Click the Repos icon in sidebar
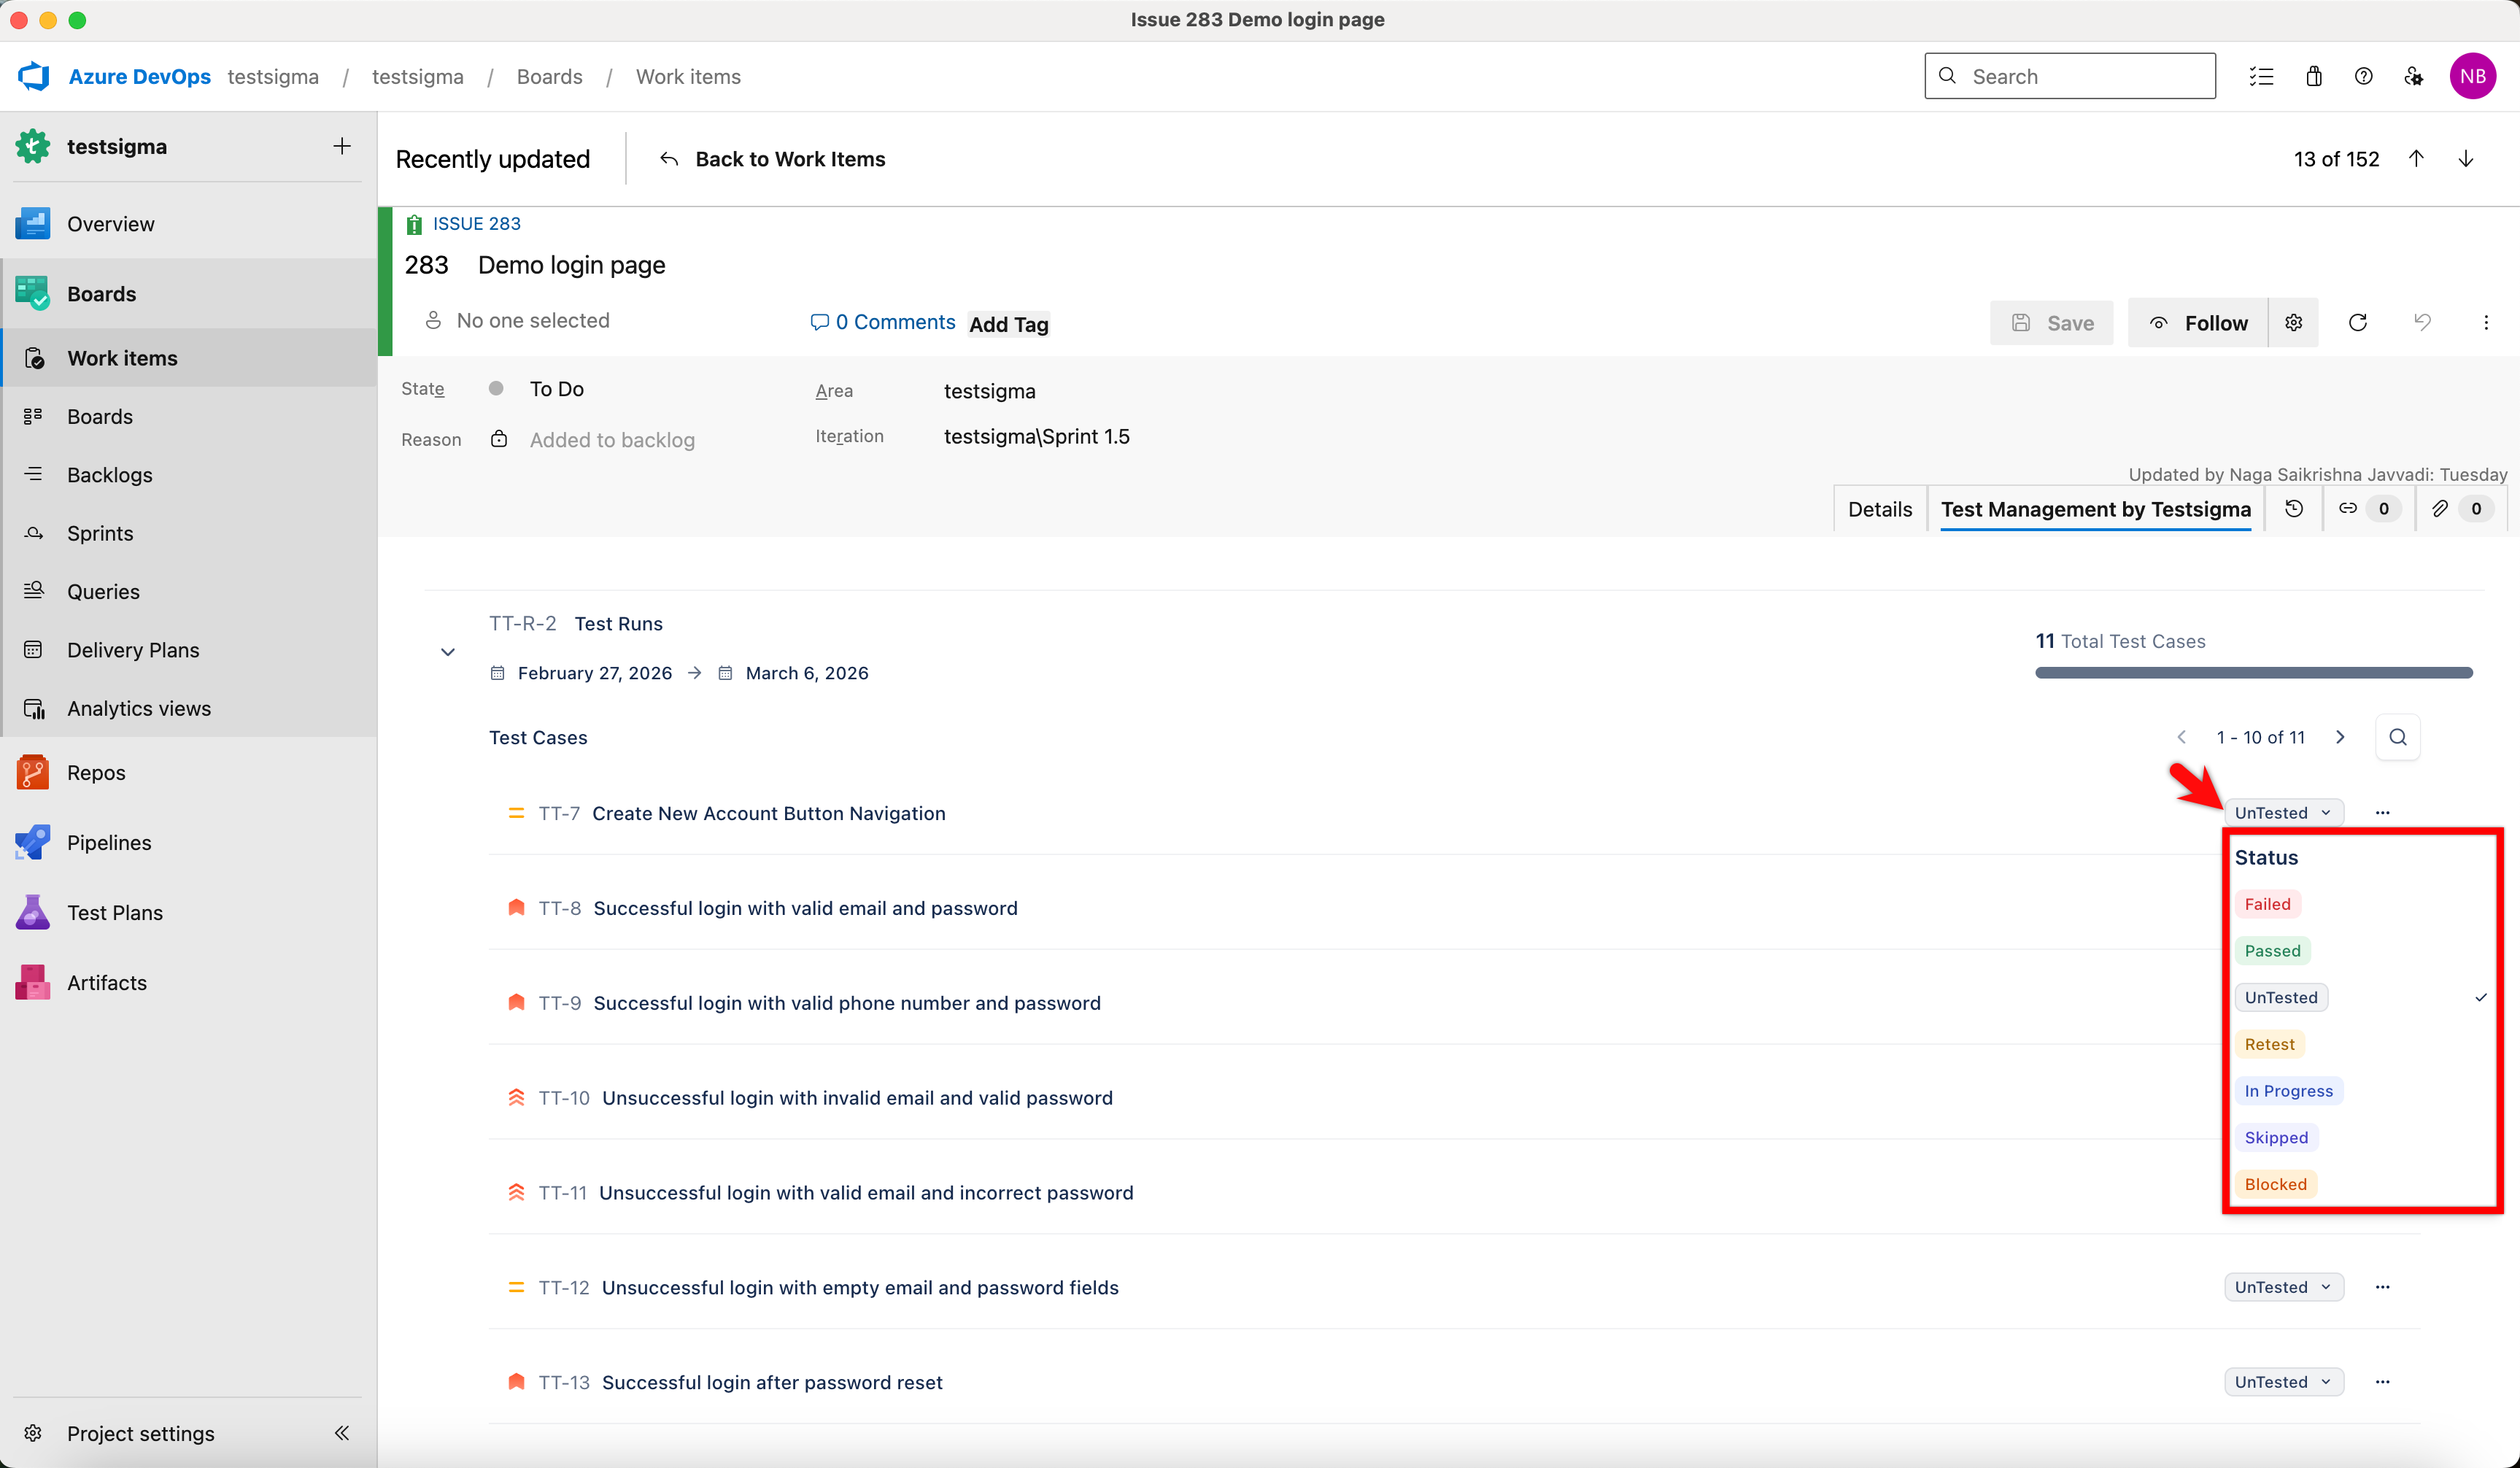Screen dimensions: 2520x1468 [x=33, y=773]
